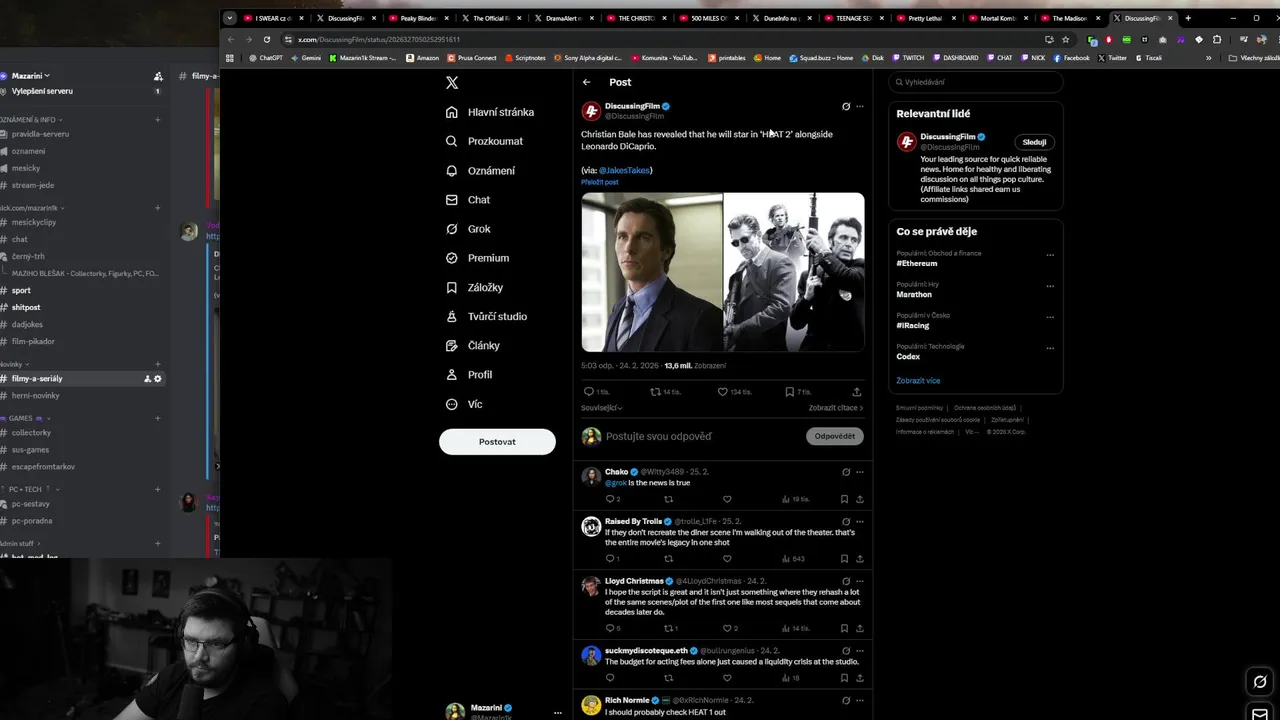The width and height of the screenshot is (1280, 720).
Task: Open ChatGPT bookmark
Action: (265, 58)
